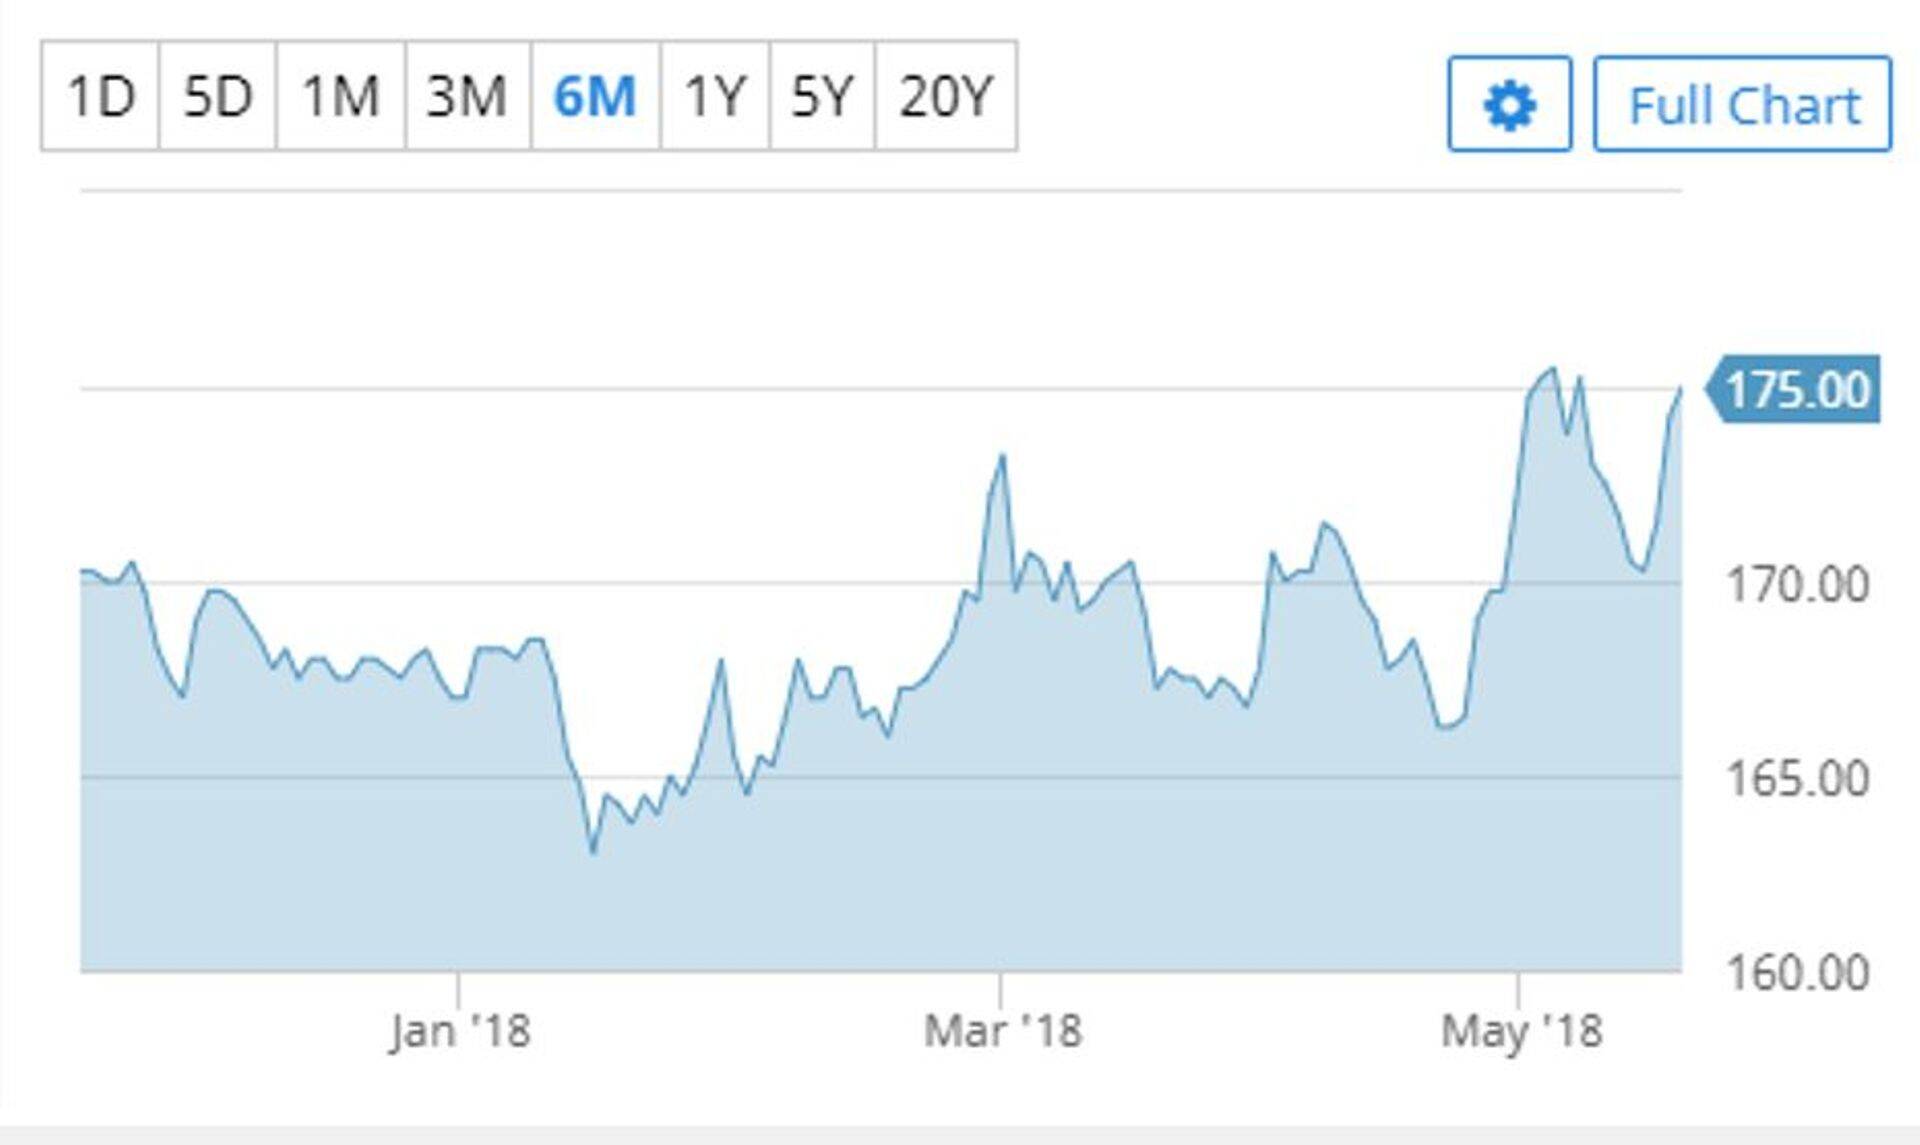Select the 3M chart range
1920x1145 pixels.
(x=467, y=97)
